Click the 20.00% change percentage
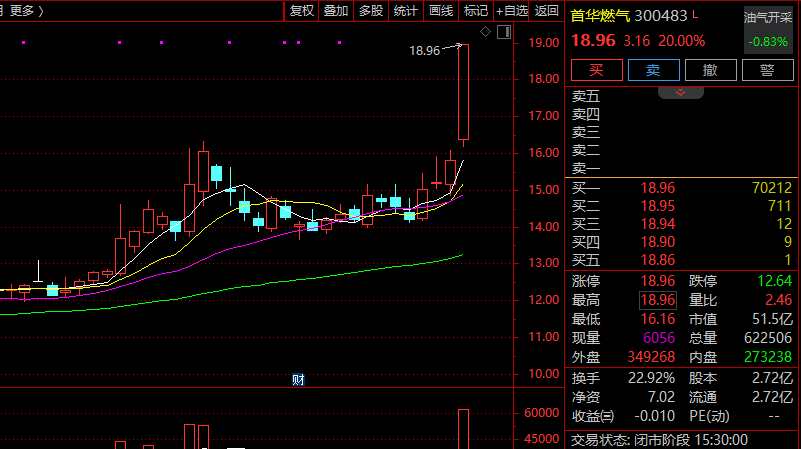 pos(681,41)
